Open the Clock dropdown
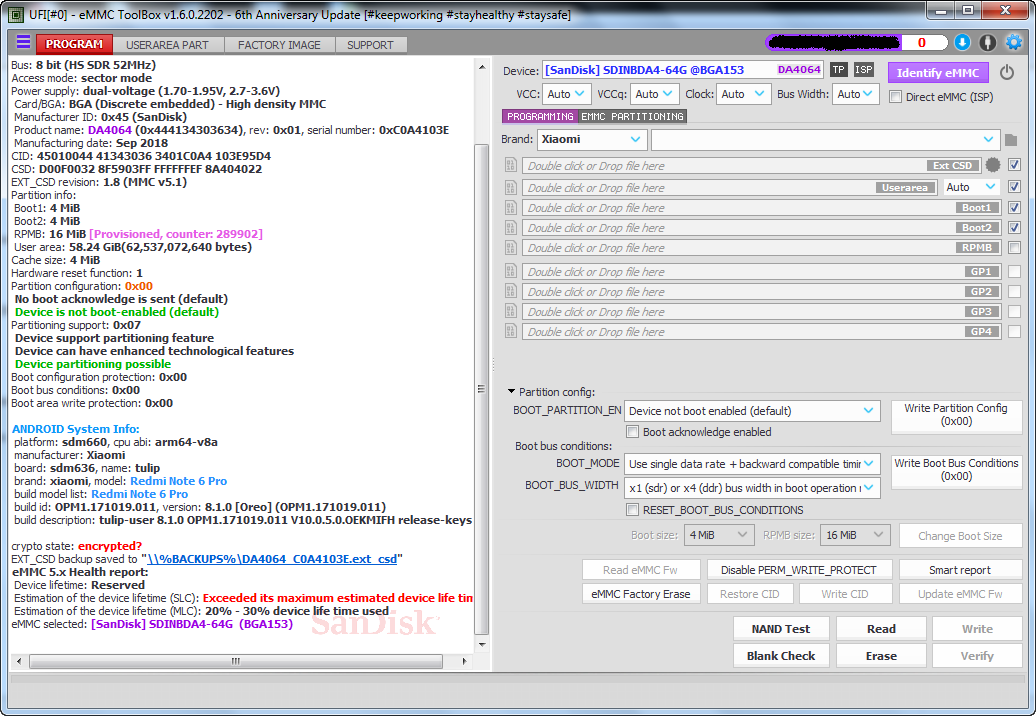 (743, 94)
